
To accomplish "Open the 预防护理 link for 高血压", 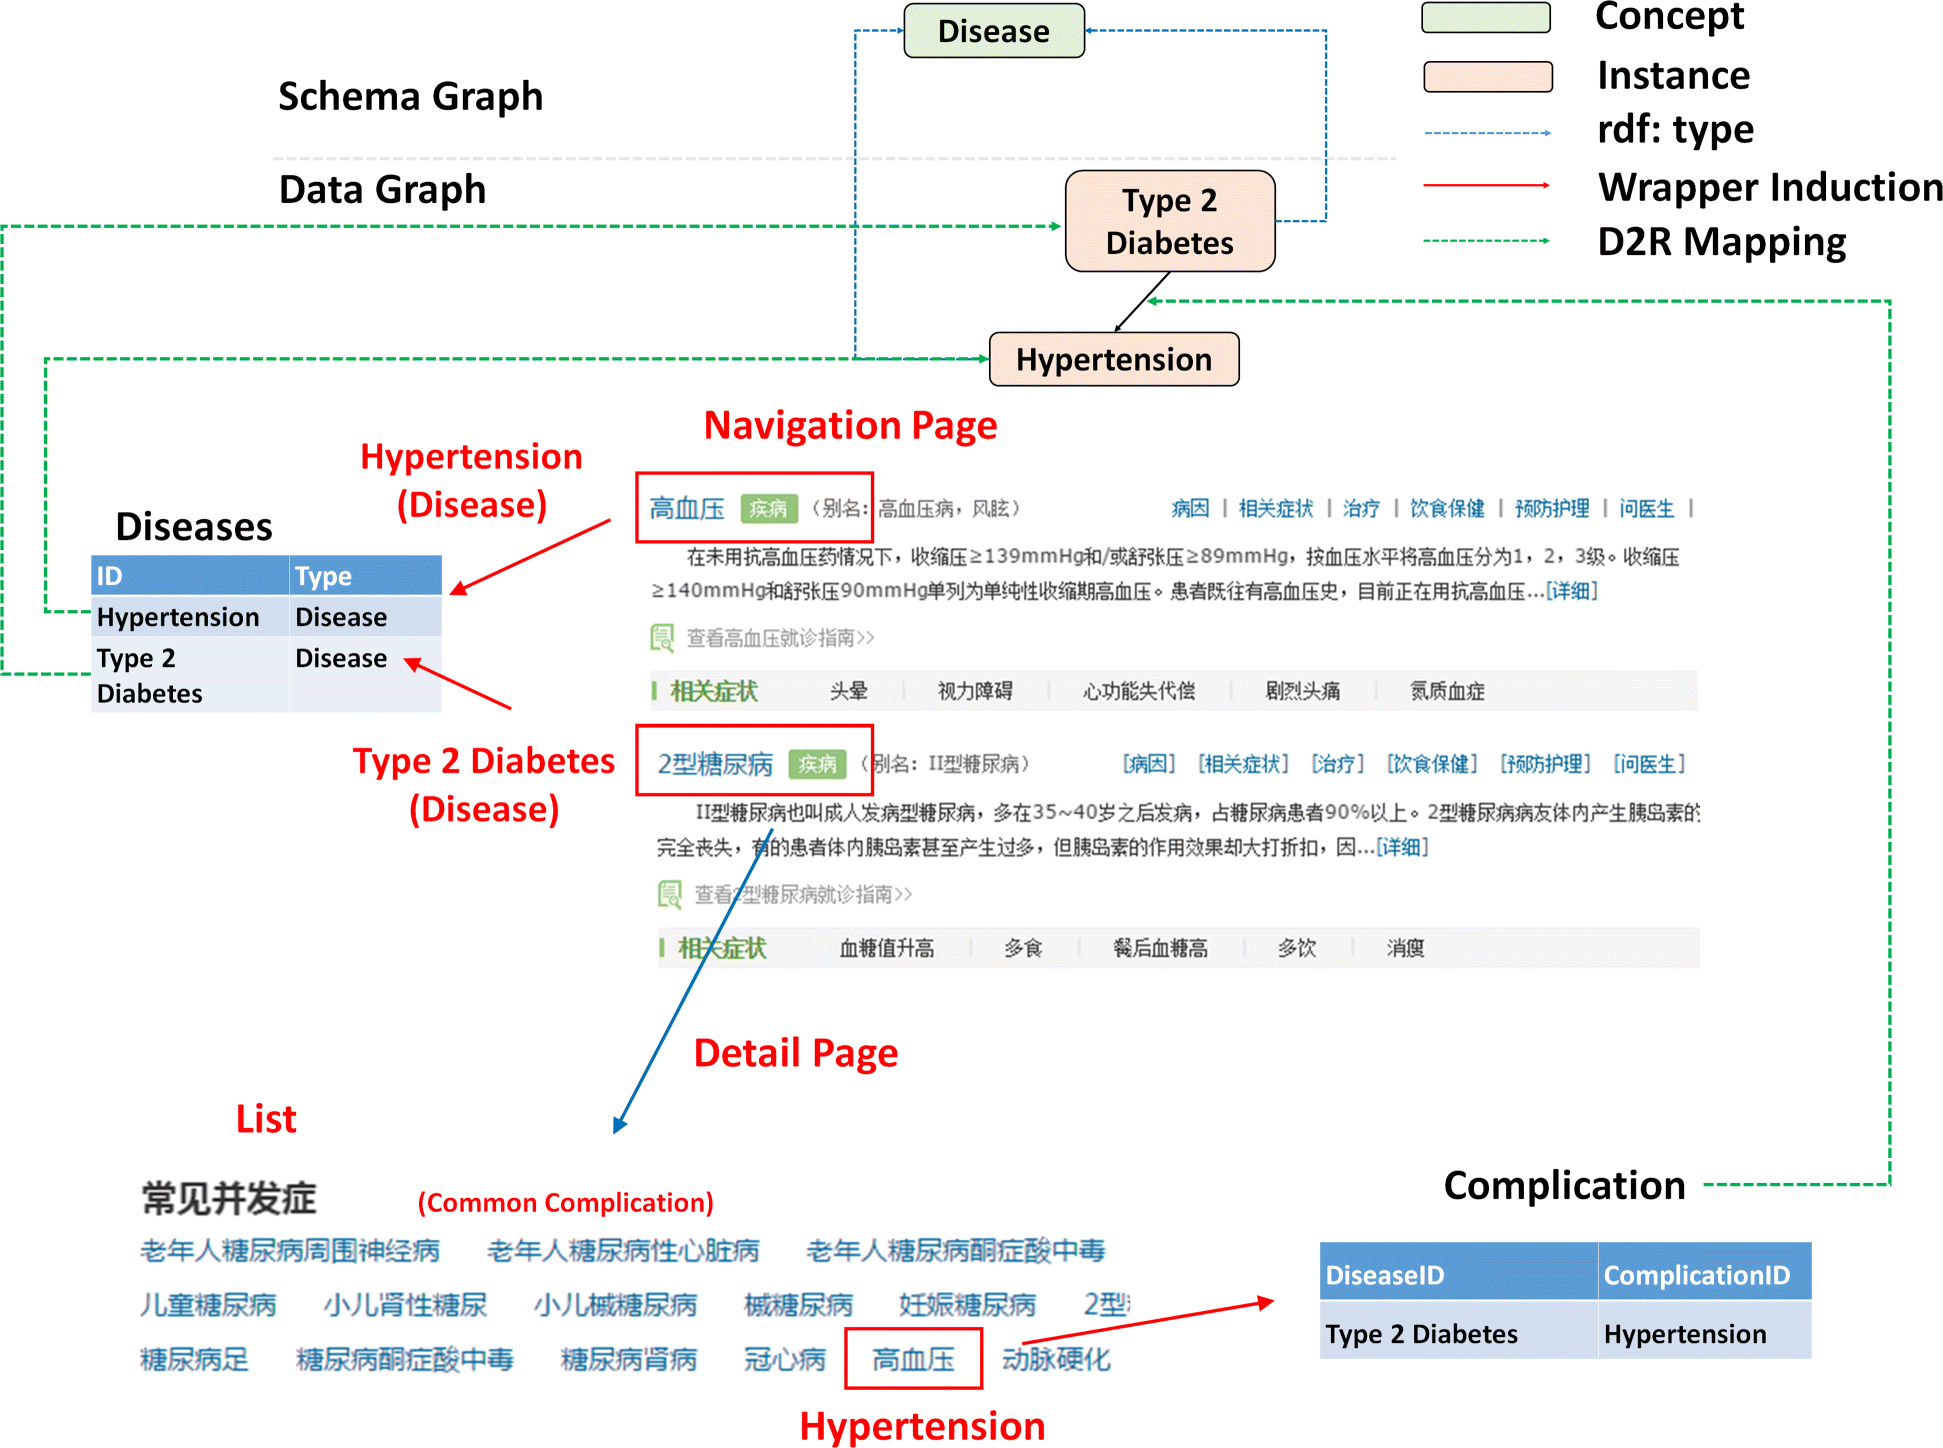I will click(1552, 508).
